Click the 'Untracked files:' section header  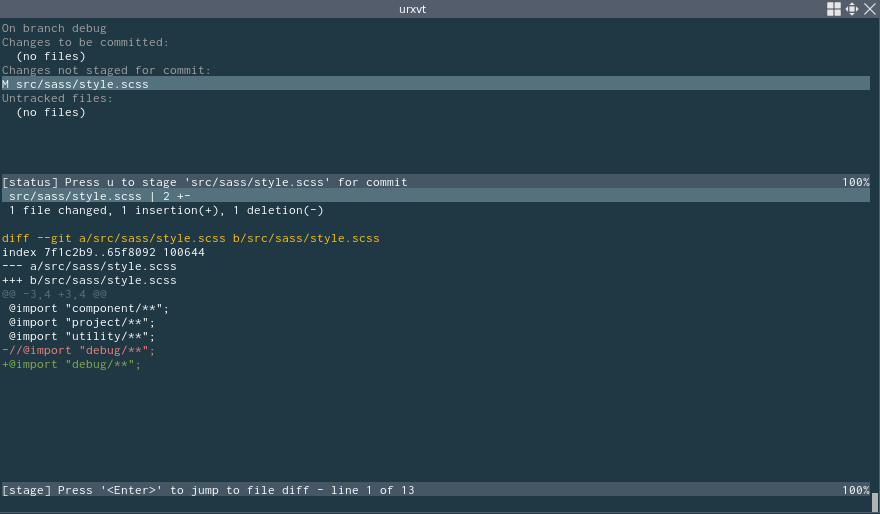pyautogui.click(x=57, y=98)
